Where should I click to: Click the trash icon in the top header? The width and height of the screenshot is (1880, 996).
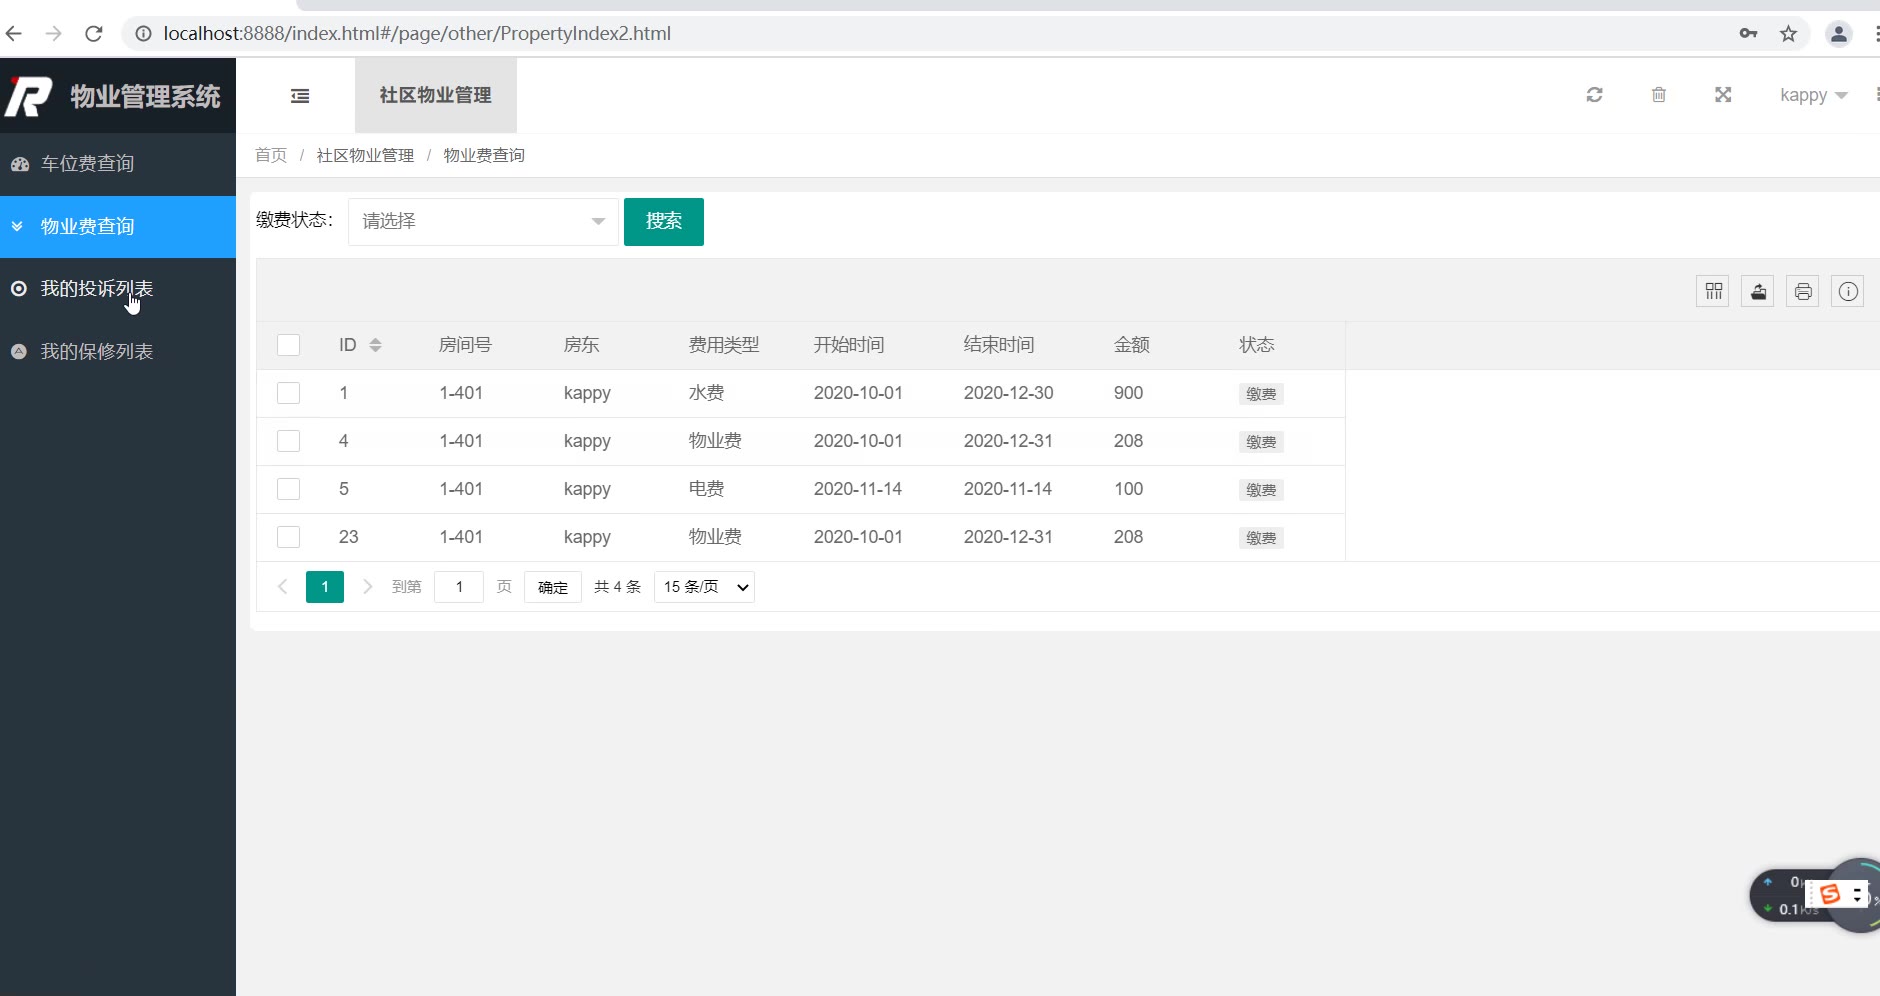1659,95
